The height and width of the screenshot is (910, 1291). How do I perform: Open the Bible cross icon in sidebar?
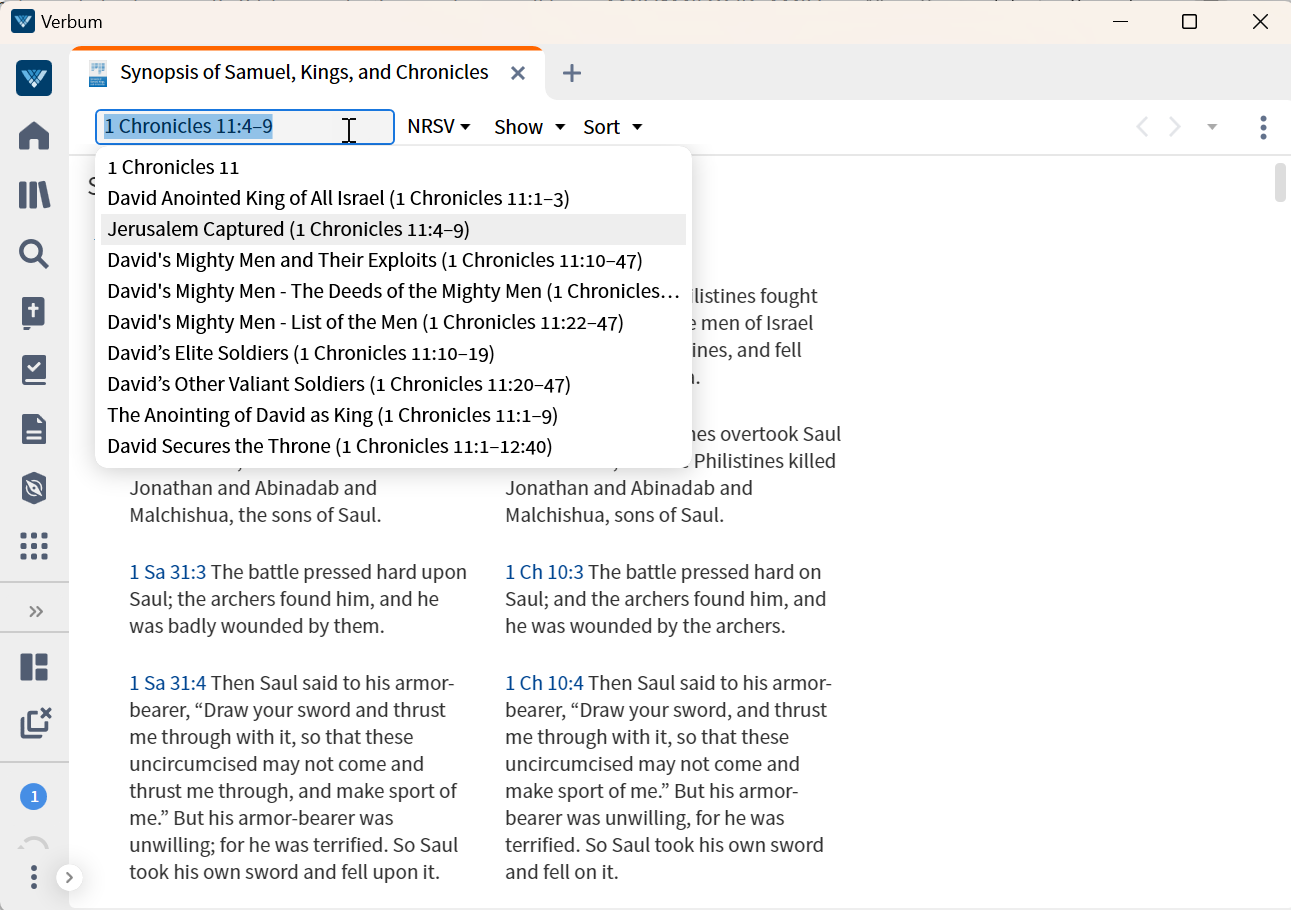(34, 313)
